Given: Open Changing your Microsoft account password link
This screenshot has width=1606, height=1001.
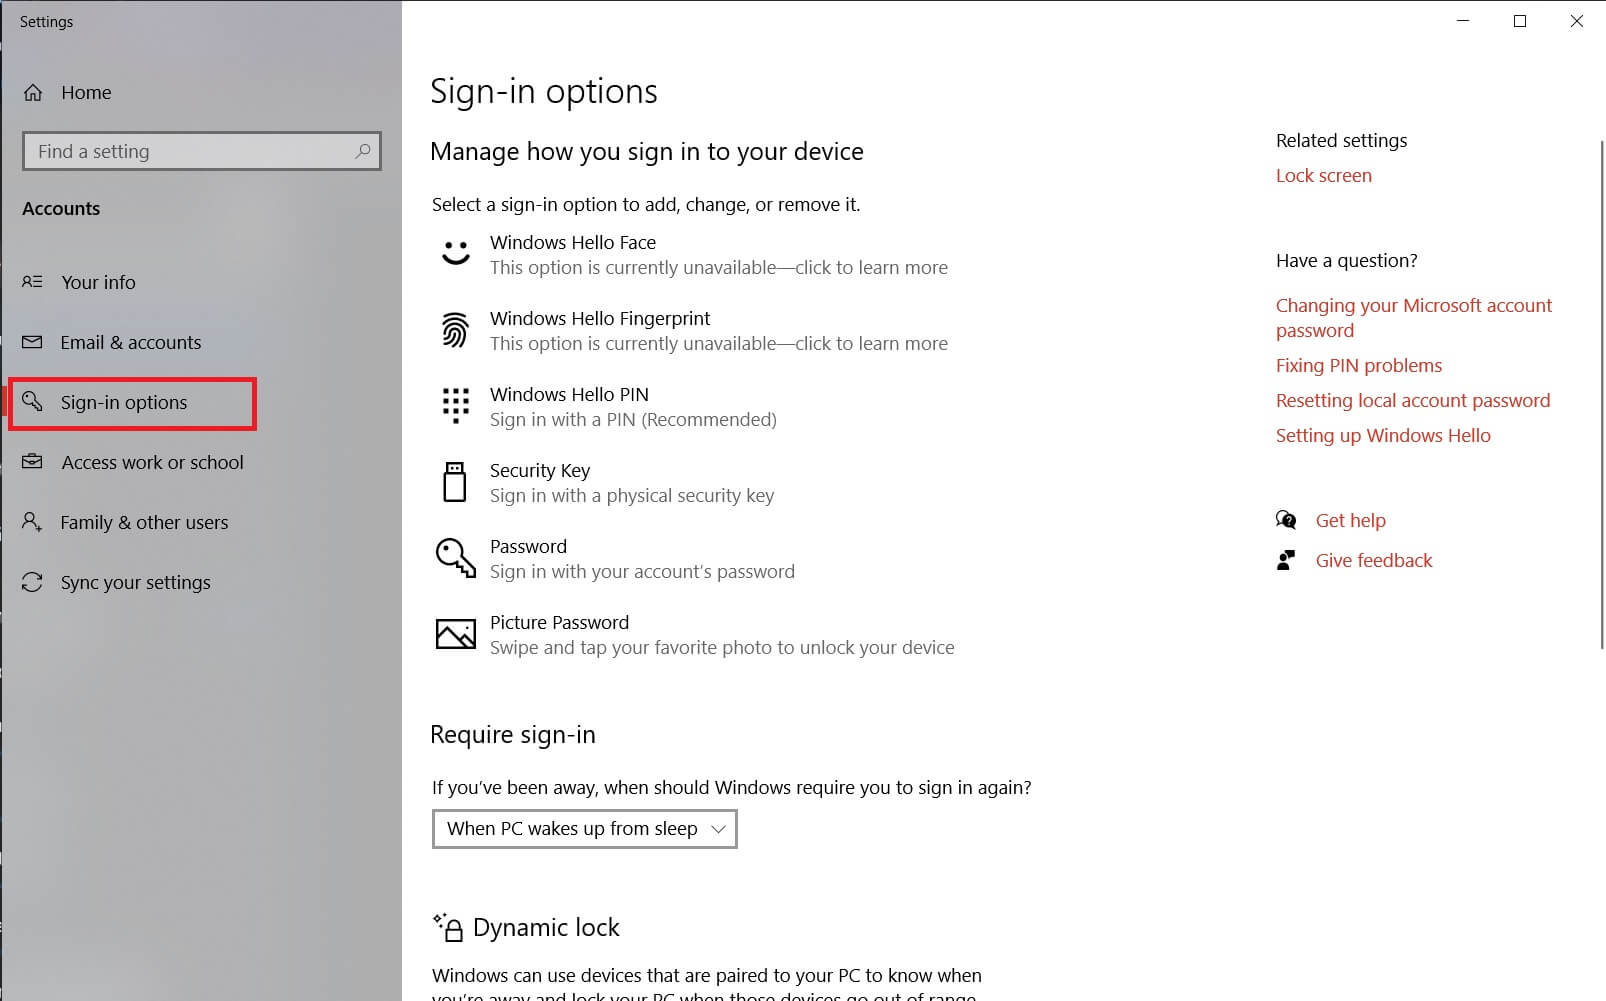Looking at the screenshot, I should tap(1414, 318).
